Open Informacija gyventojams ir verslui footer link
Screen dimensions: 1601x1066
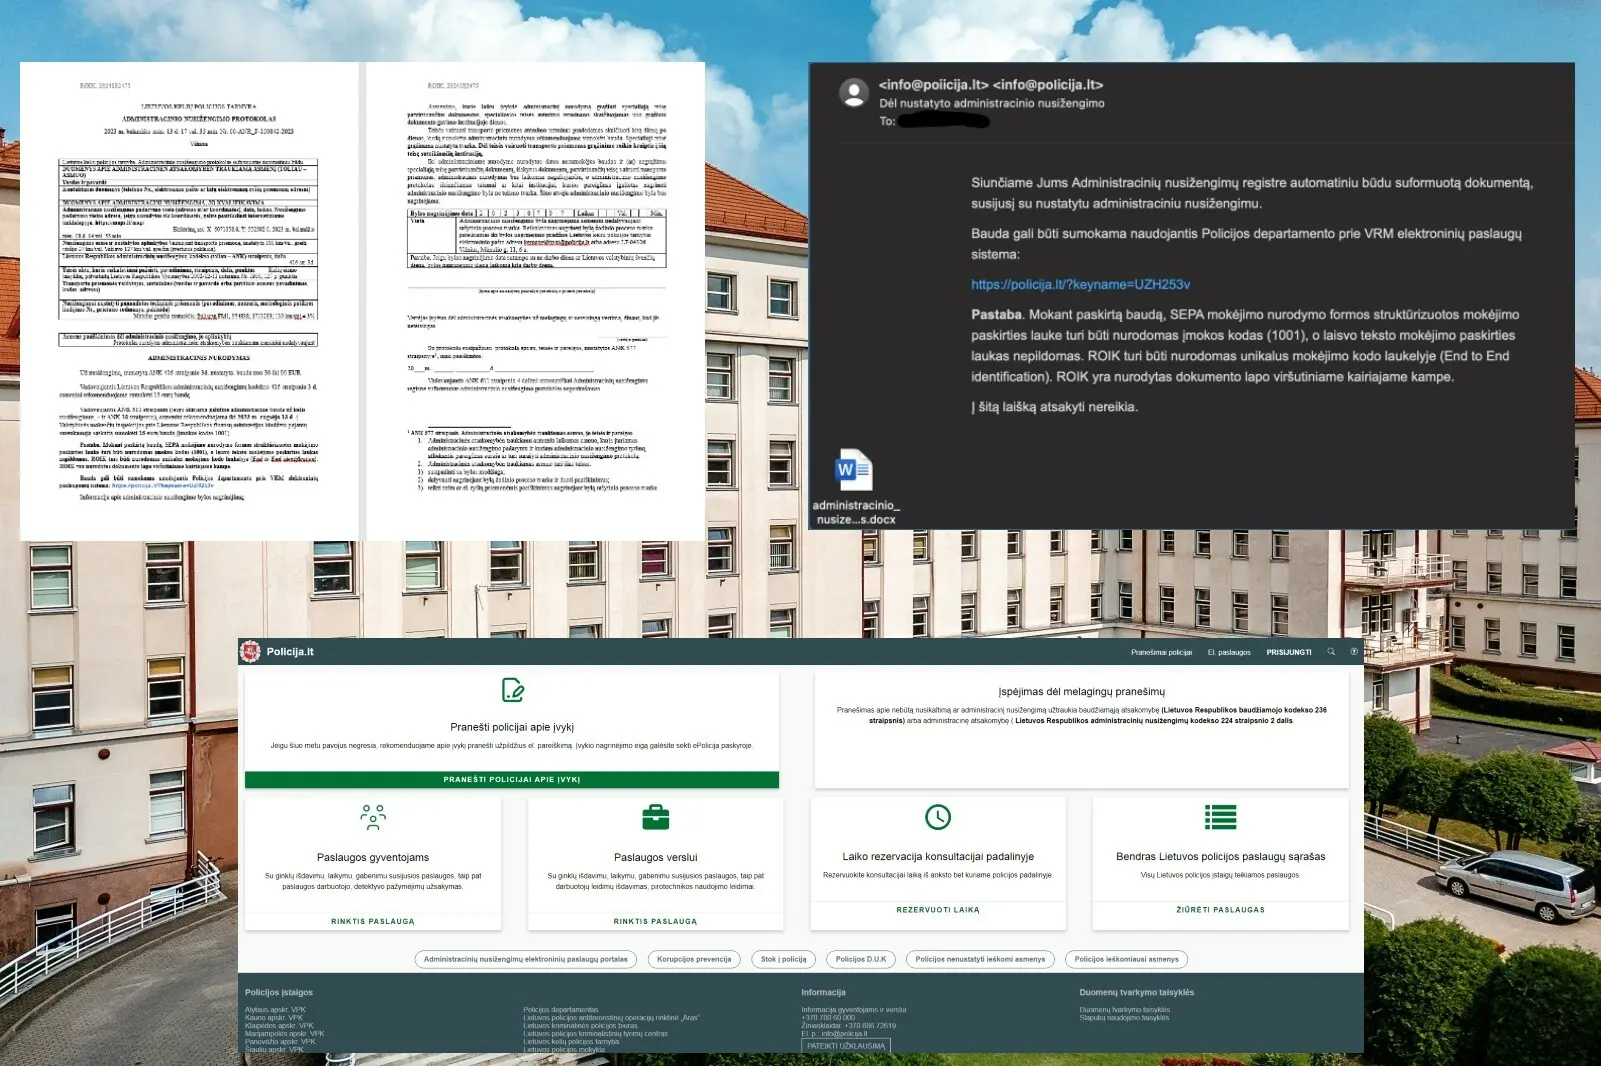pos(854,1010)
